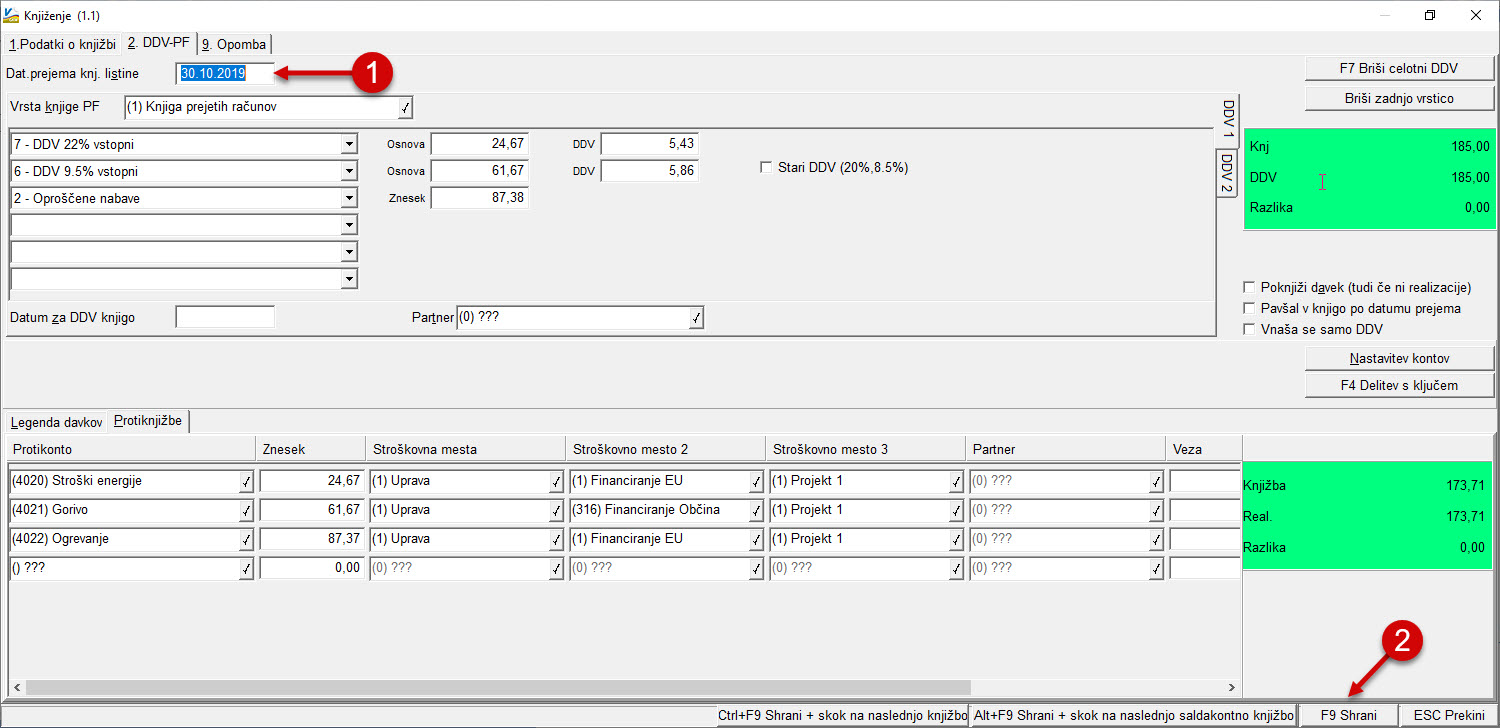Click Znesek cell 0,00 in last row
The height and width of the screenshot is (728, 1500).
click(x=311, y=568)
